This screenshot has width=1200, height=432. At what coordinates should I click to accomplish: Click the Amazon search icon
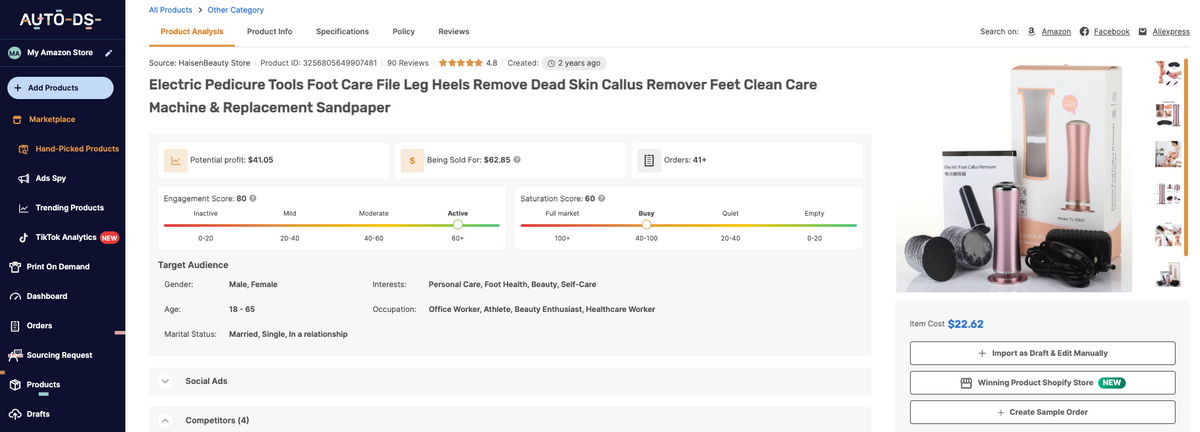[x=1031, y=31]
